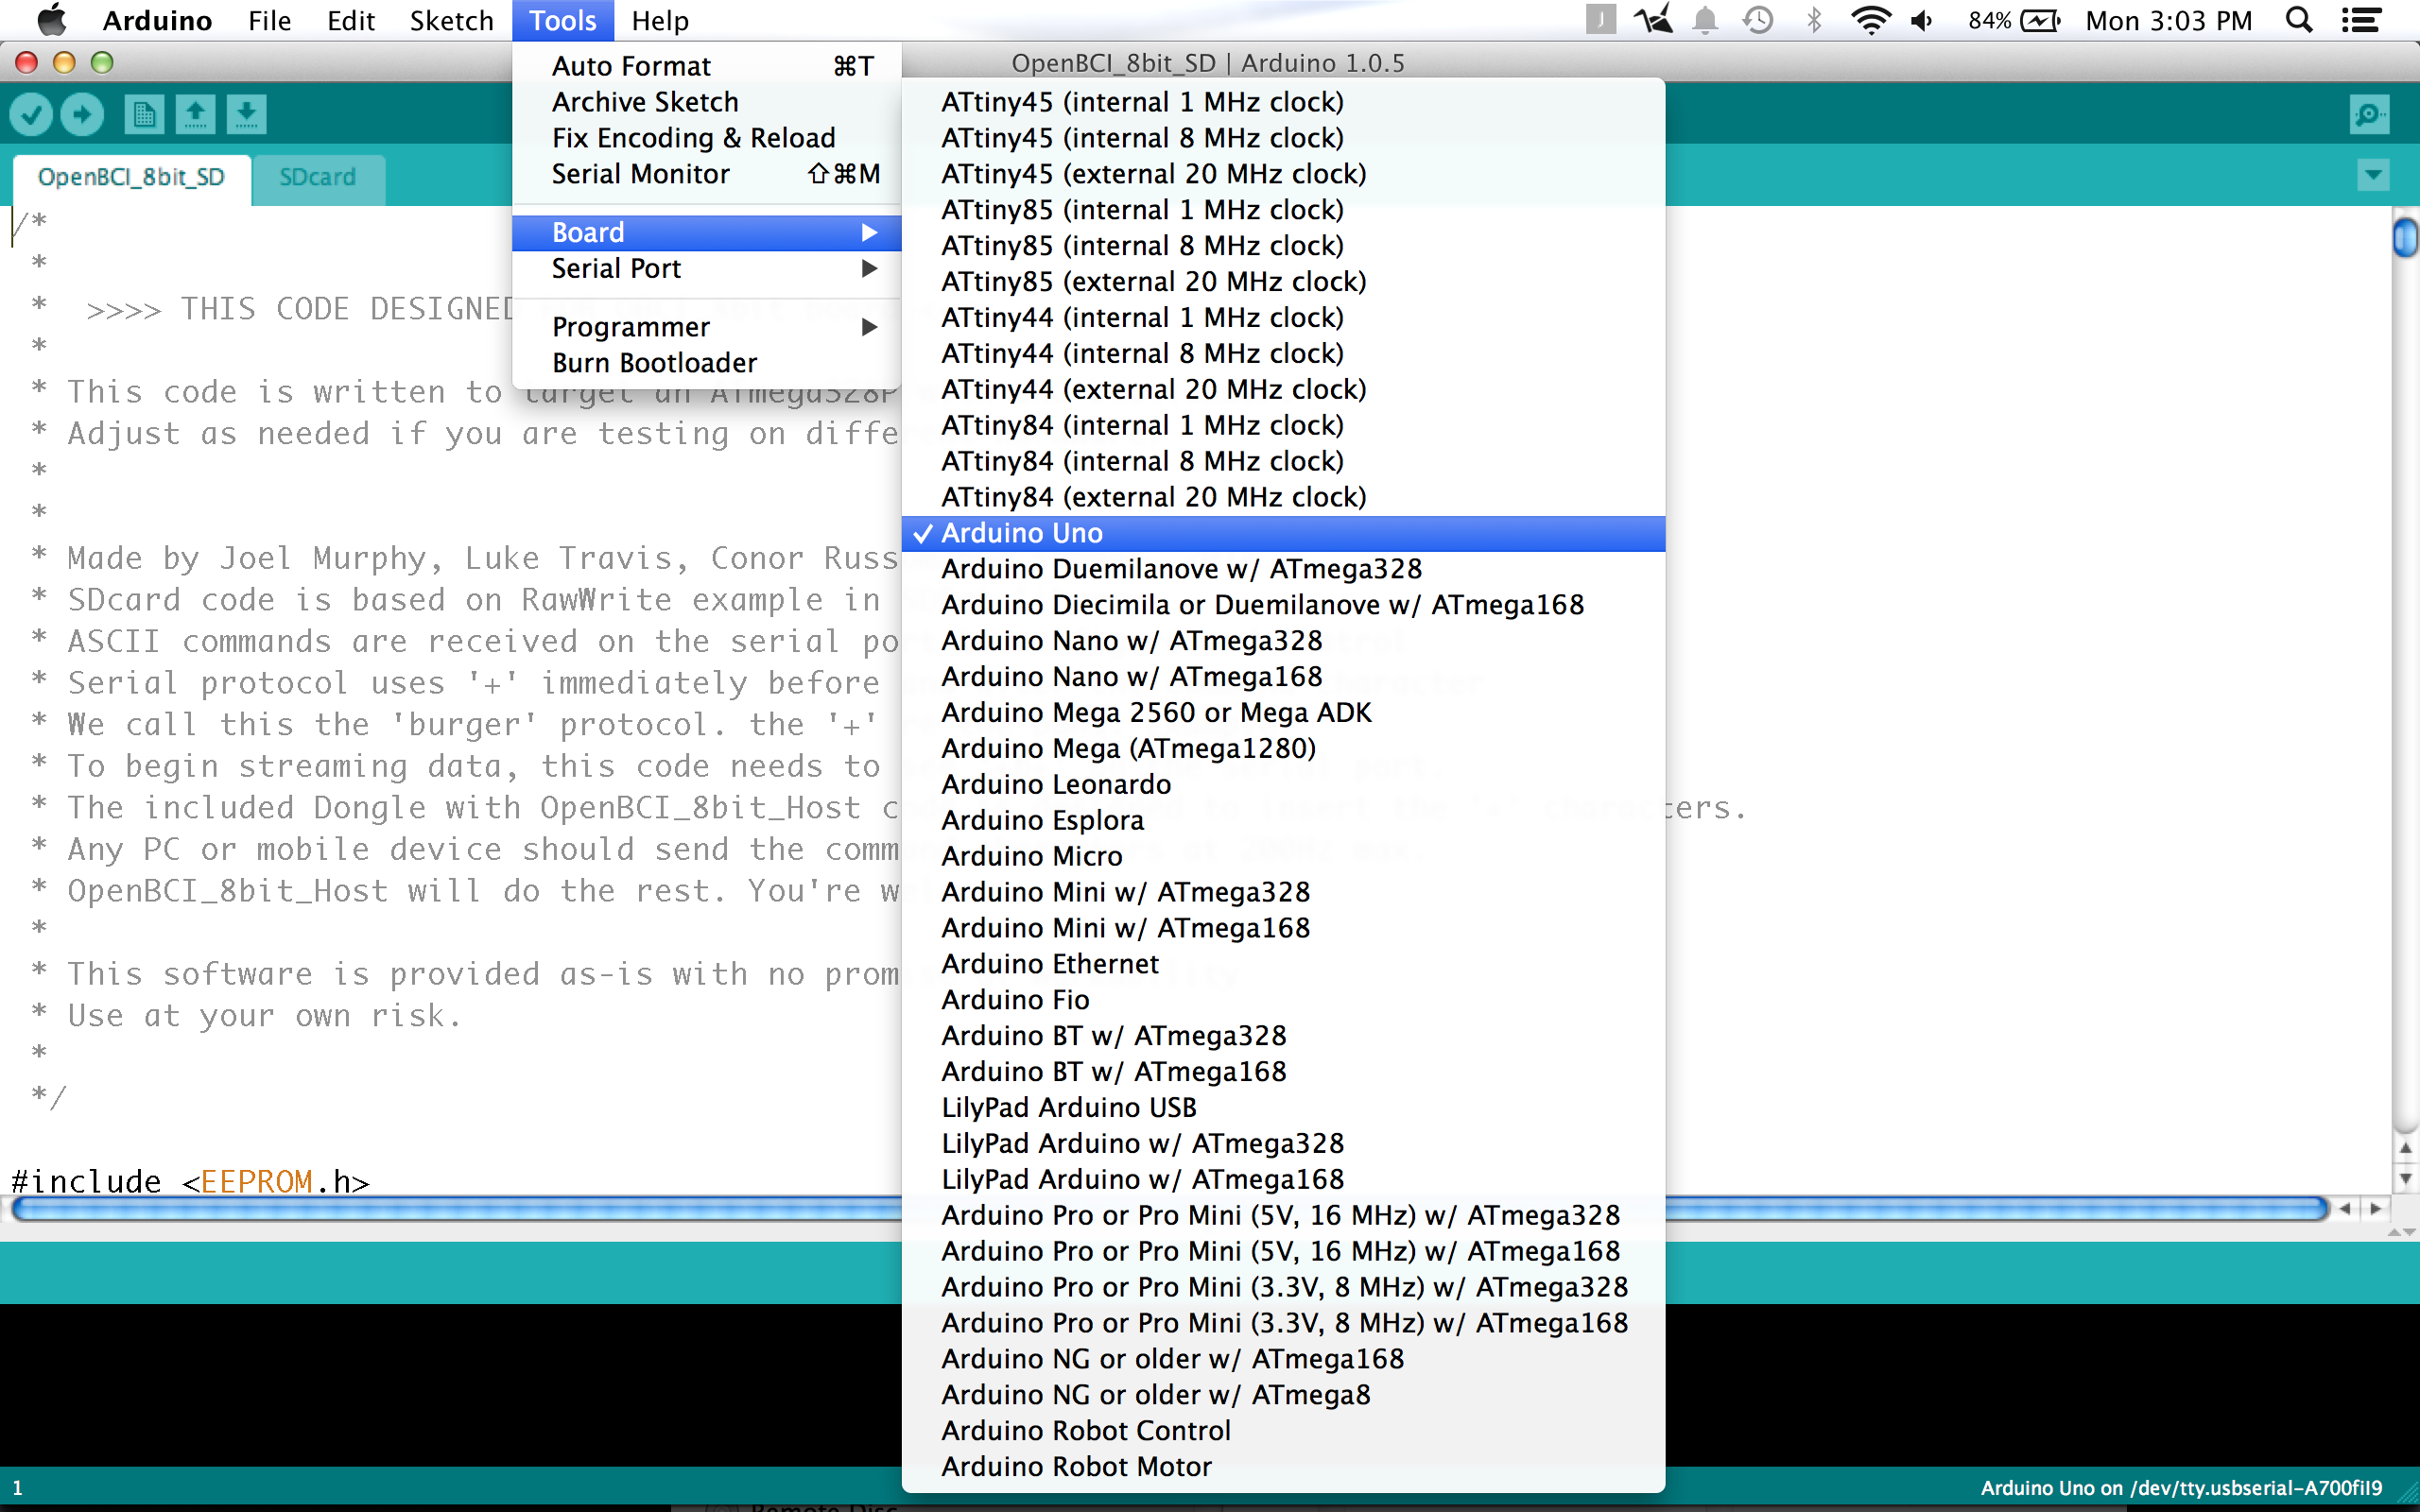
Task: Click the Wi-Fi status icon
Action: point(1869,21)
